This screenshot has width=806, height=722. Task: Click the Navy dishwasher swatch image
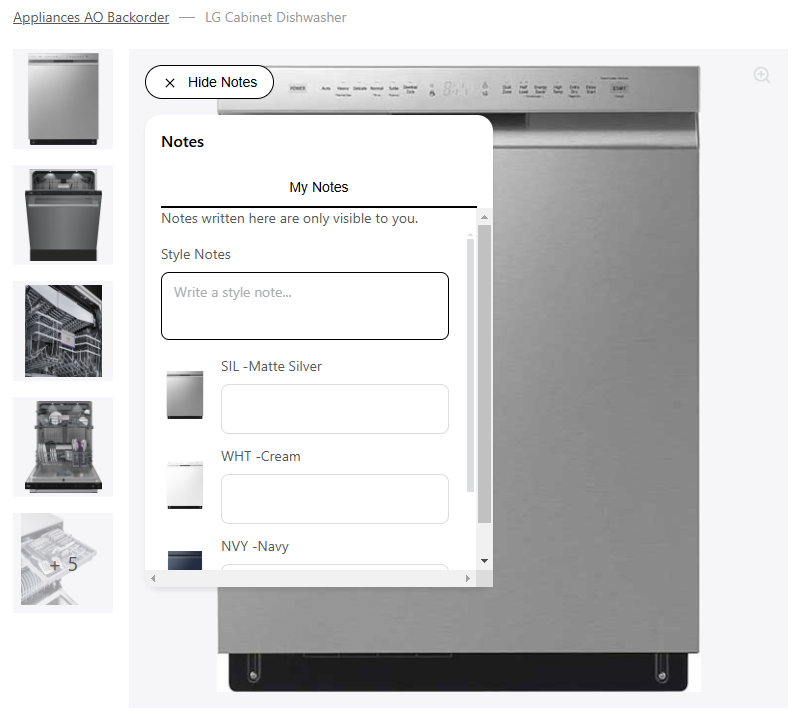pos(185,560)
